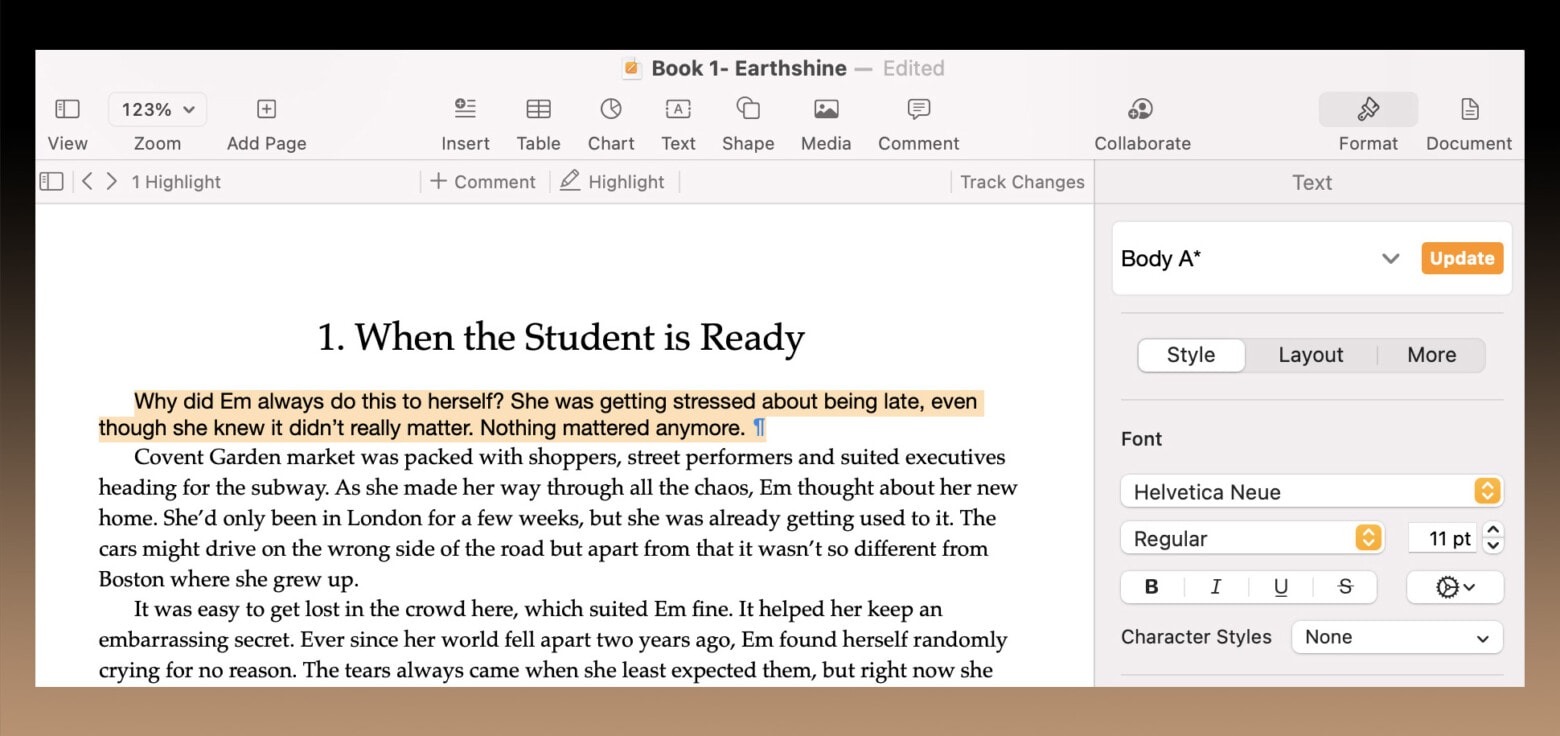Switch to the More tab

click(x=1431, y=355)
